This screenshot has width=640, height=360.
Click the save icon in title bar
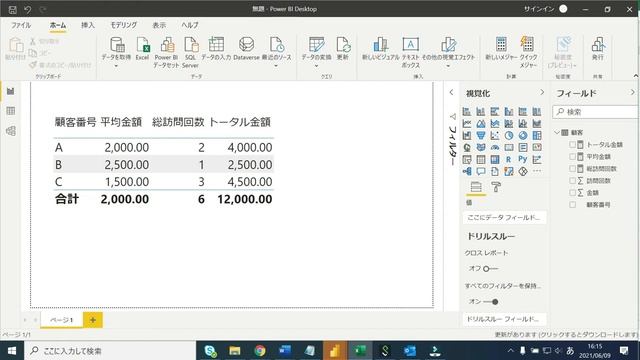pos(13,9)
